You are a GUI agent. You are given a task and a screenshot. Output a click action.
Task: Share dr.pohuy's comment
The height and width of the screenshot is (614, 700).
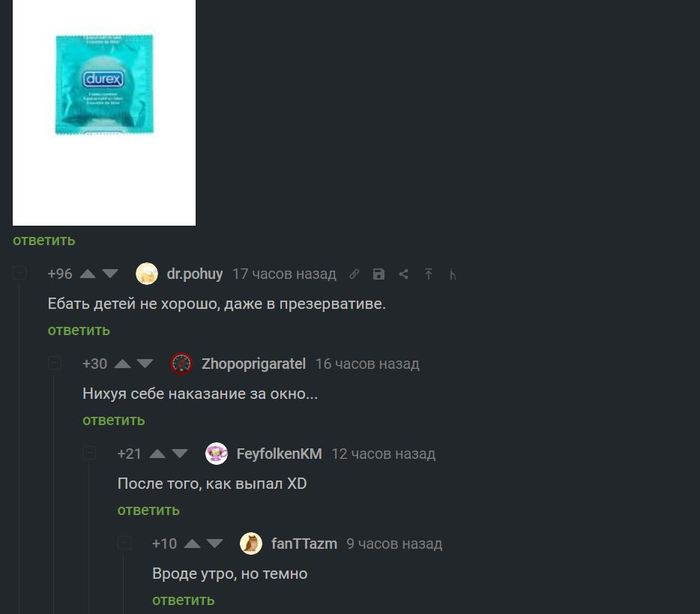tap(404, 274)
